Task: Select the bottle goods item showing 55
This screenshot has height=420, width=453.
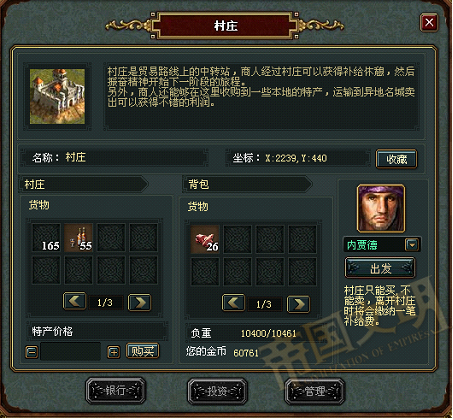Action: (x=79, y=238)
